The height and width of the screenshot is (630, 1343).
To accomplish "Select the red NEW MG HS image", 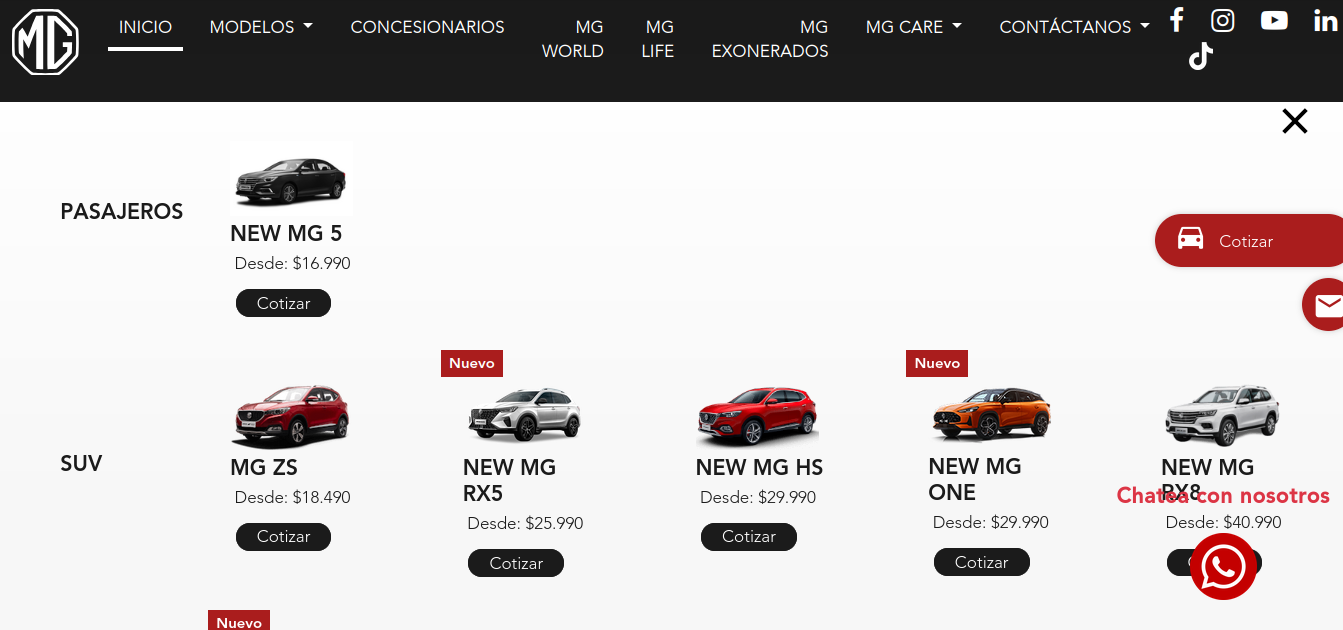I will pyautogui.click(x=757, y=415).
